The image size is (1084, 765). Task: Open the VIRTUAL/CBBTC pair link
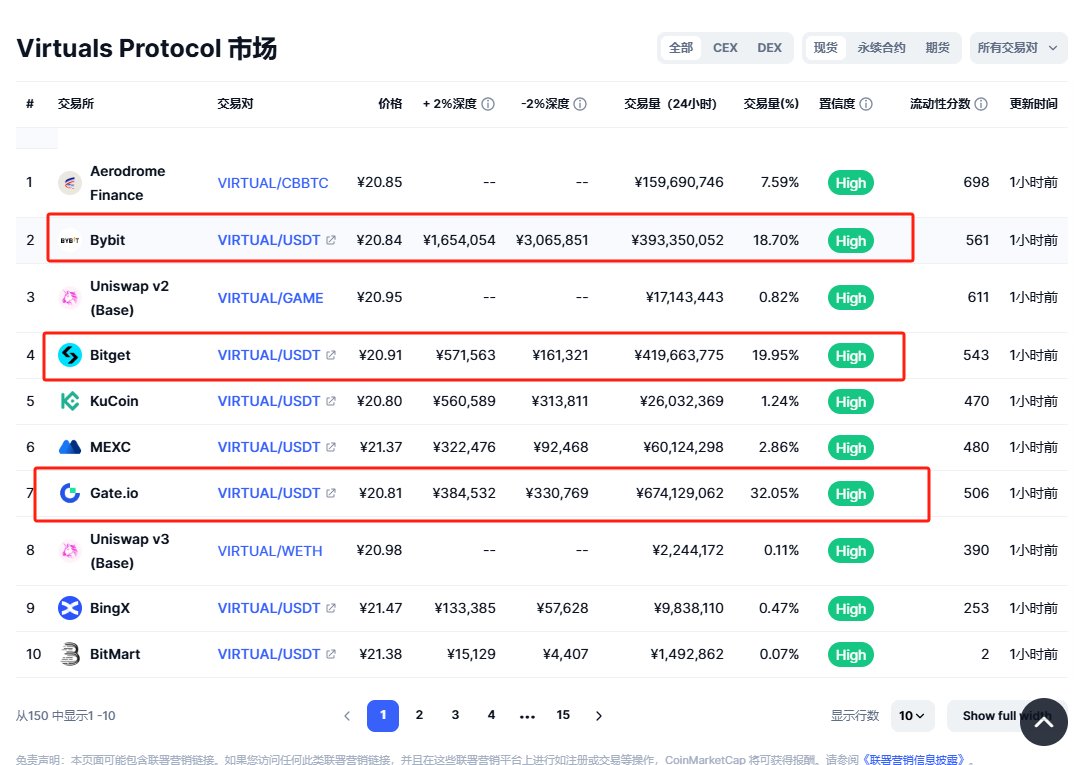(x=273, y=183)
